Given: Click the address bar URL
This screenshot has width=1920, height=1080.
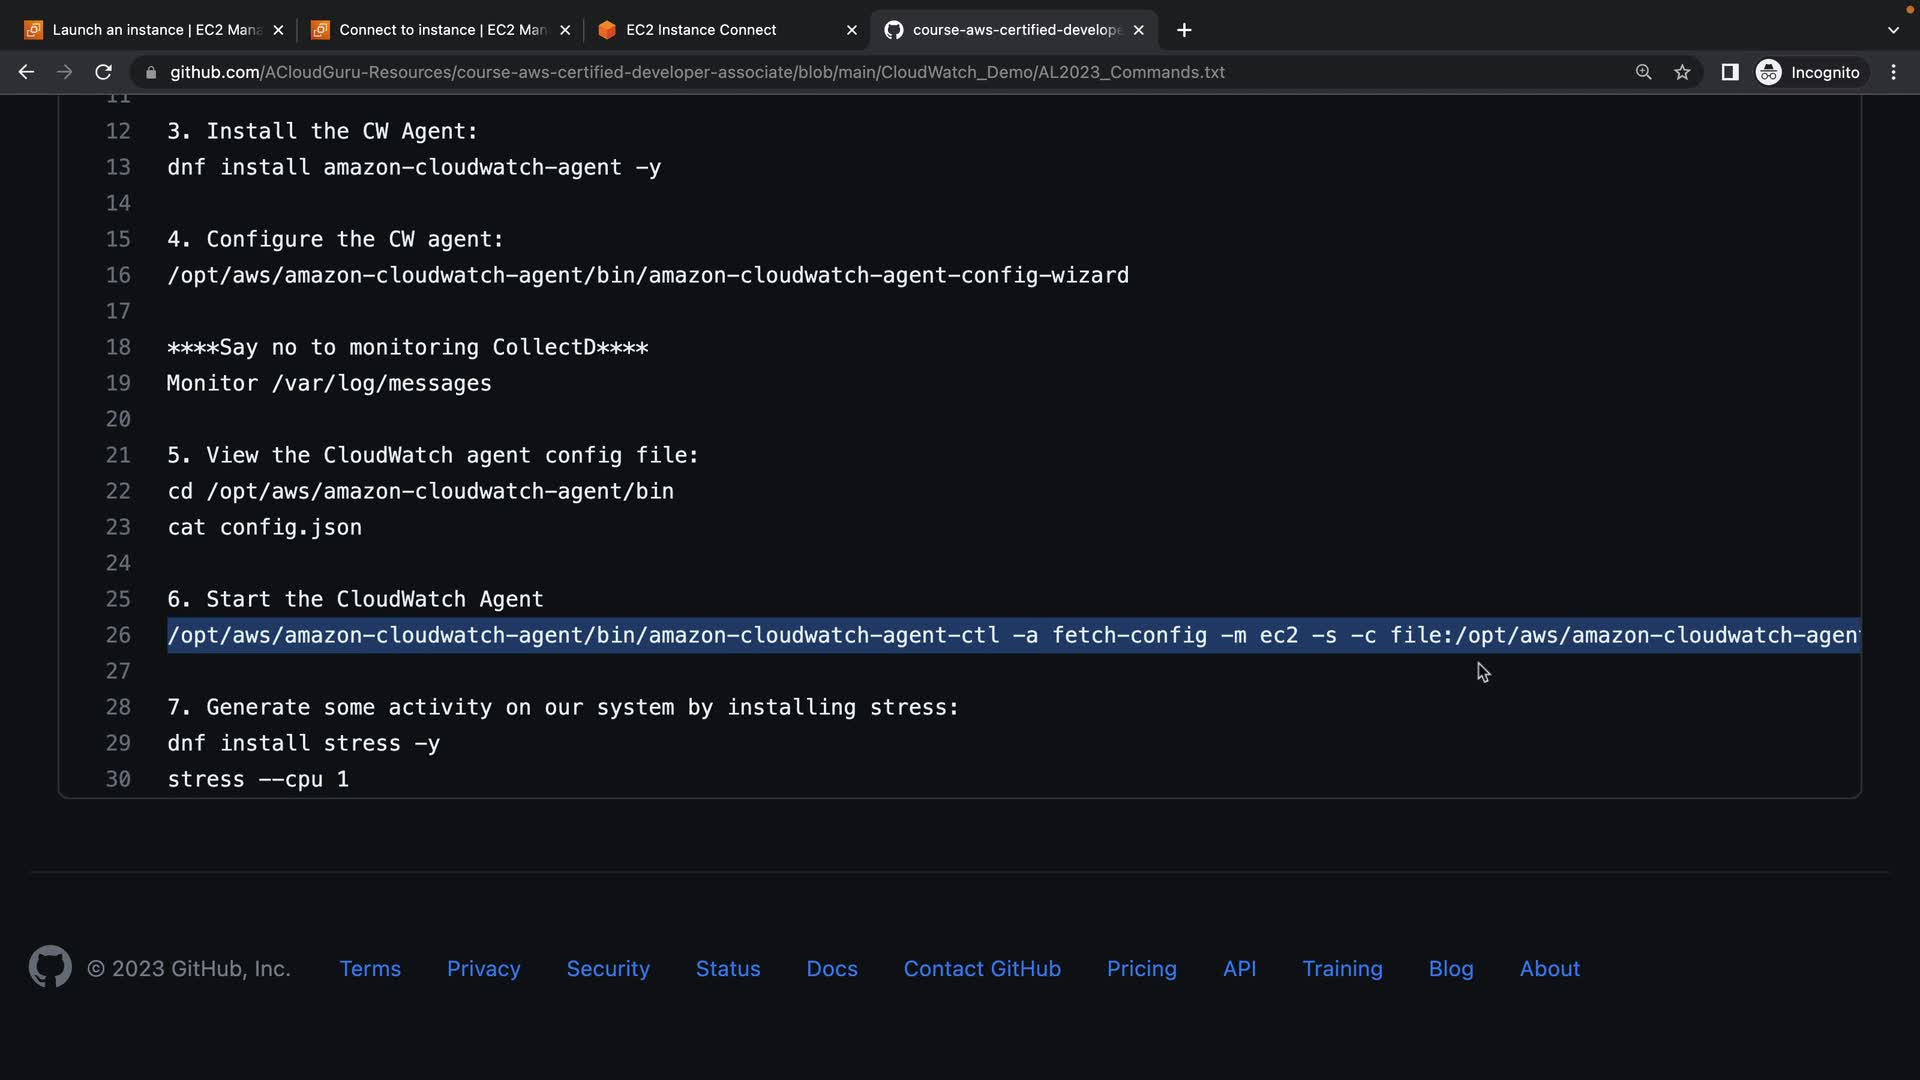Looking at the screenshot, I should point(697,72).
